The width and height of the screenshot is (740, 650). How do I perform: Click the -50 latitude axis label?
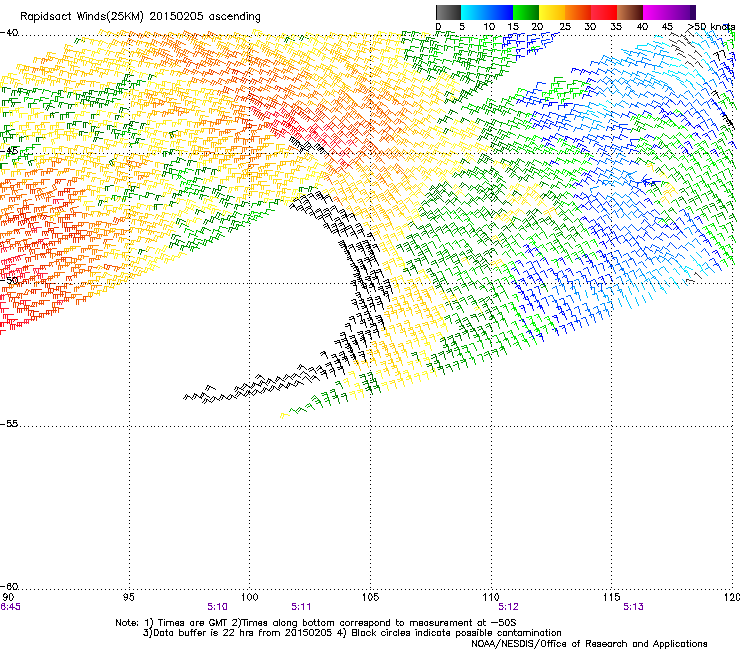click(9, 280)
